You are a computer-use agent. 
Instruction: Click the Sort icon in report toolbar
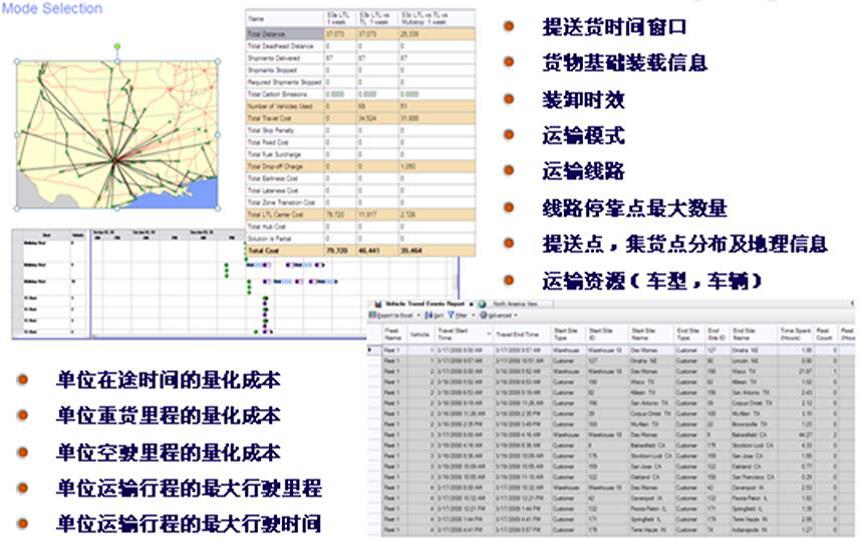pos(427,314)
